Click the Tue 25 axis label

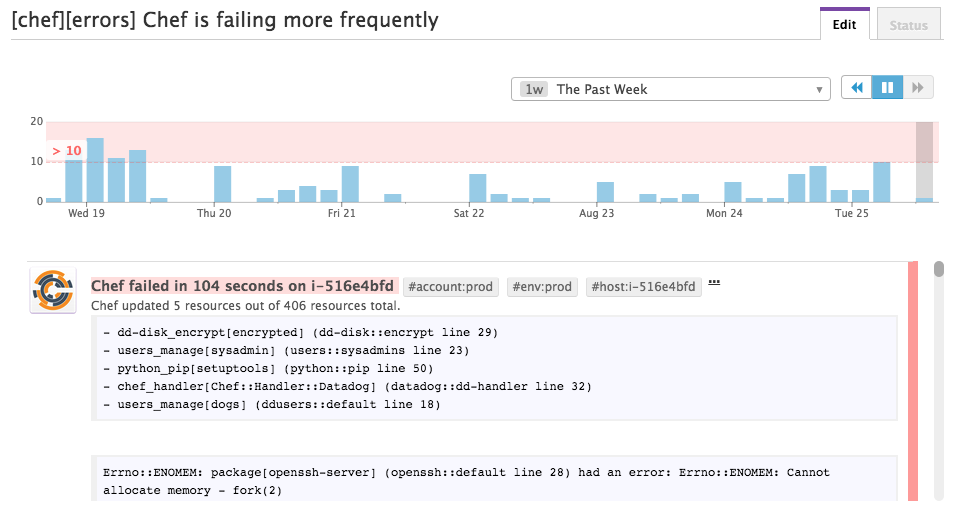(852, 213)
